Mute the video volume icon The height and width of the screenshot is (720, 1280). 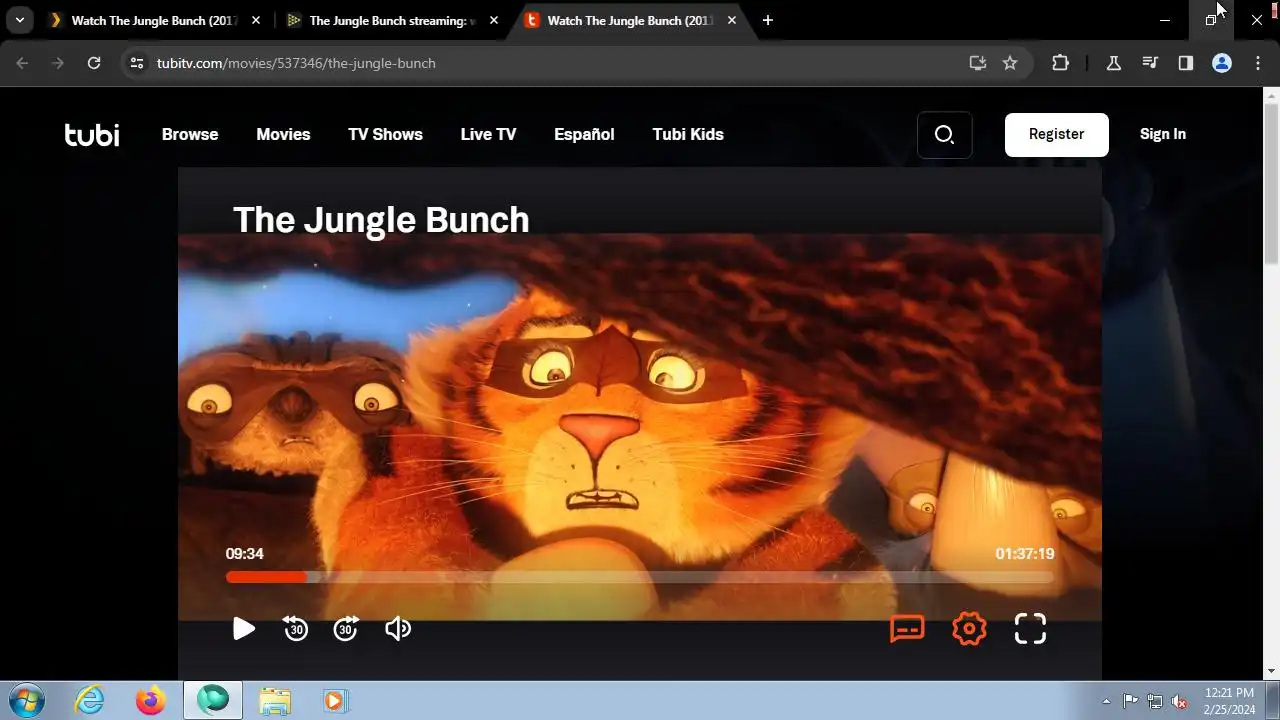(398, 628)
